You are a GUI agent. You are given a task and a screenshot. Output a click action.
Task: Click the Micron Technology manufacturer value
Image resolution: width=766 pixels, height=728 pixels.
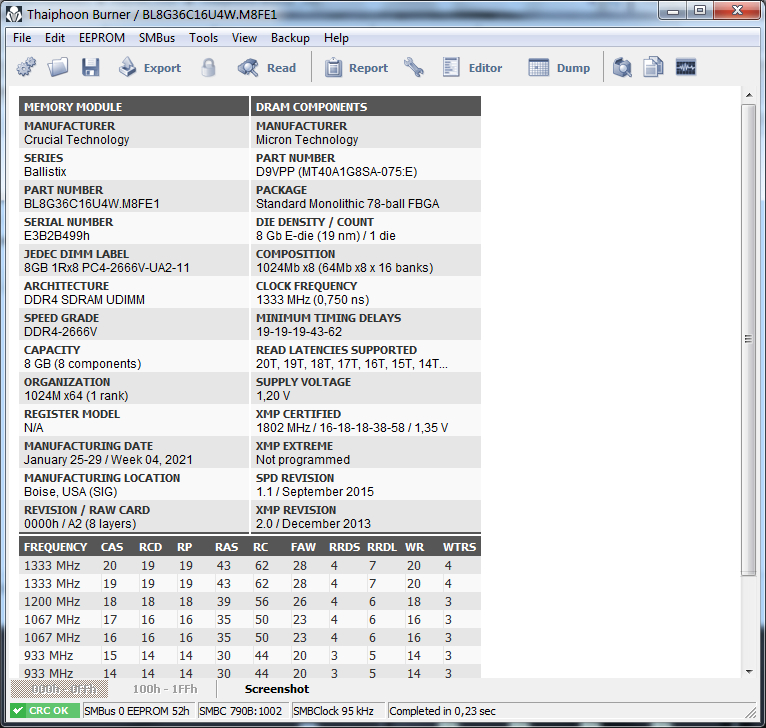[307, 140]
